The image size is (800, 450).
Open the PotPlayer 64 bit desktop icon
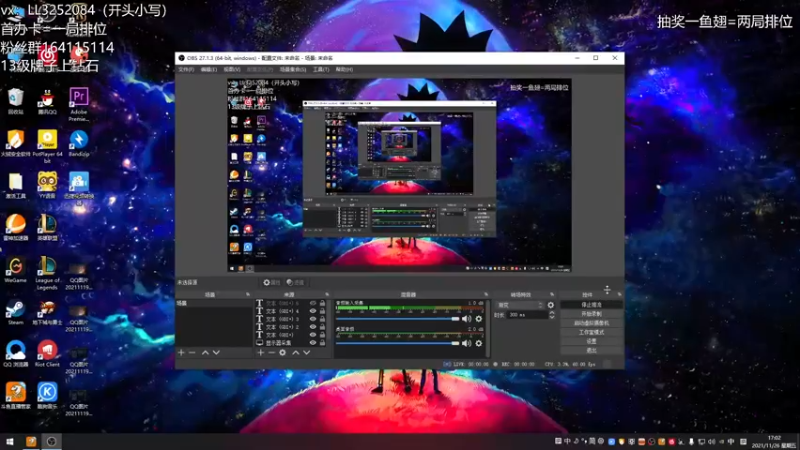pyautogui.click(x=47, y=145)
